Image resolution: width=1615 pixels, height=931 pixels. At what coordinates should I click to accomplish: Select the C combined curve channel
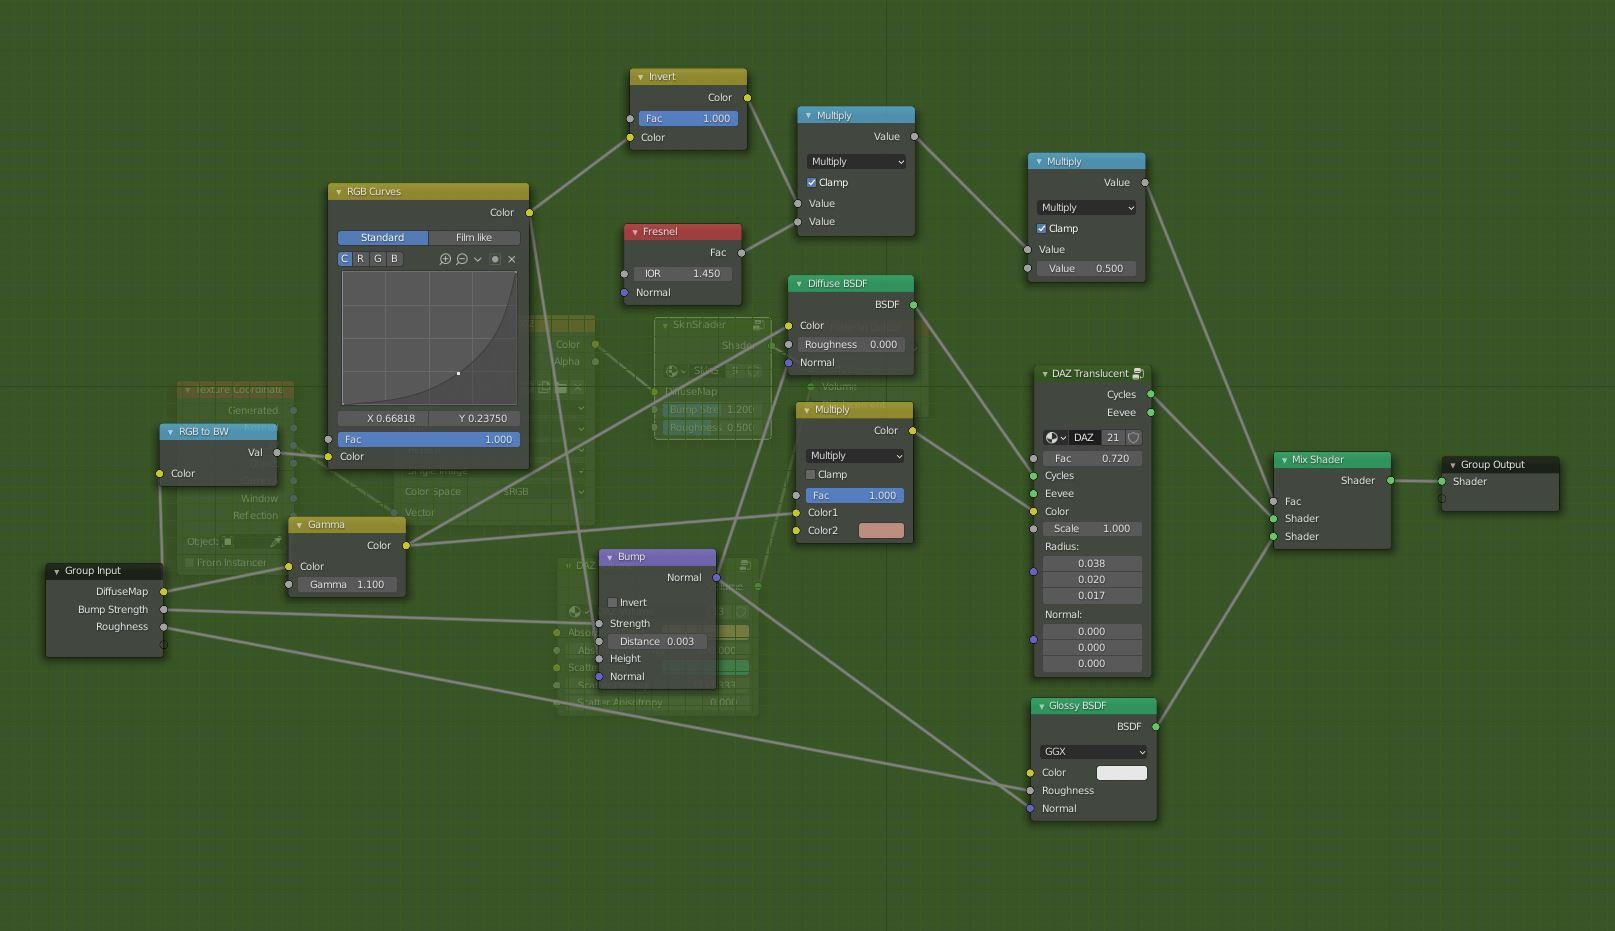point(345,259)
